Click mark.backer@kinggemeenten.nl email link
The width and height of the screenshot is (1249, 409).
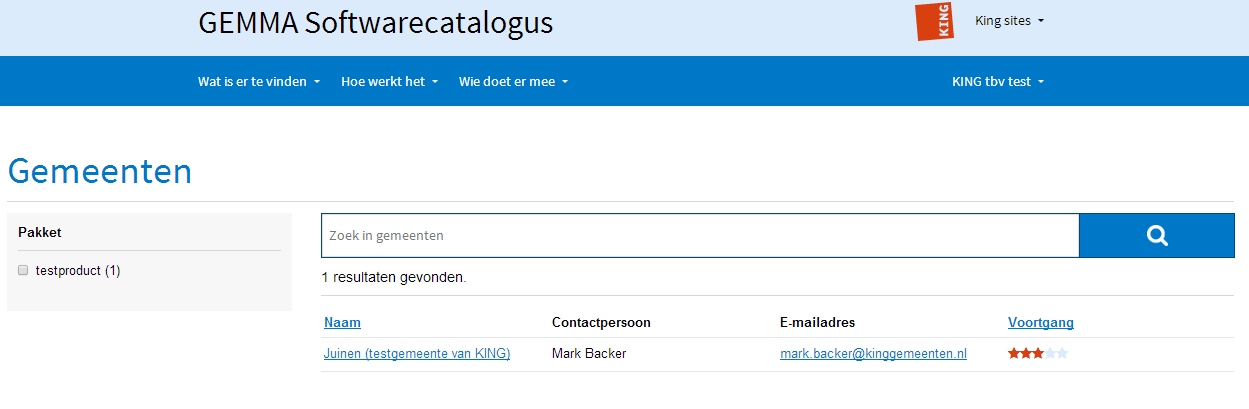coord(874,354)
